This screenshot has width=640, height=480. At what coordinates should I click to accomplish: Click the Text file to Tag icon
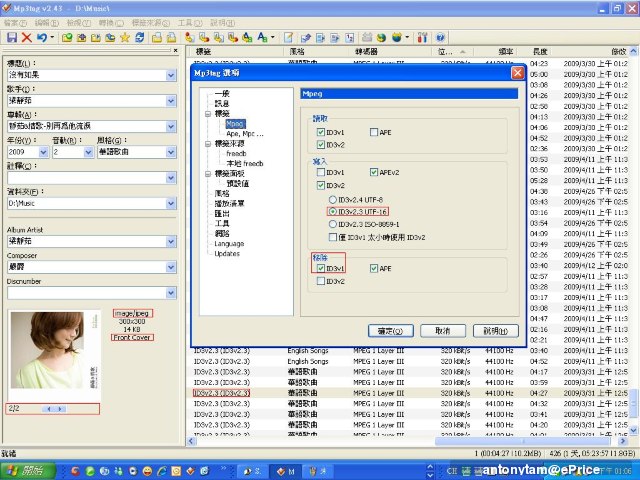[x=233, y=38]
